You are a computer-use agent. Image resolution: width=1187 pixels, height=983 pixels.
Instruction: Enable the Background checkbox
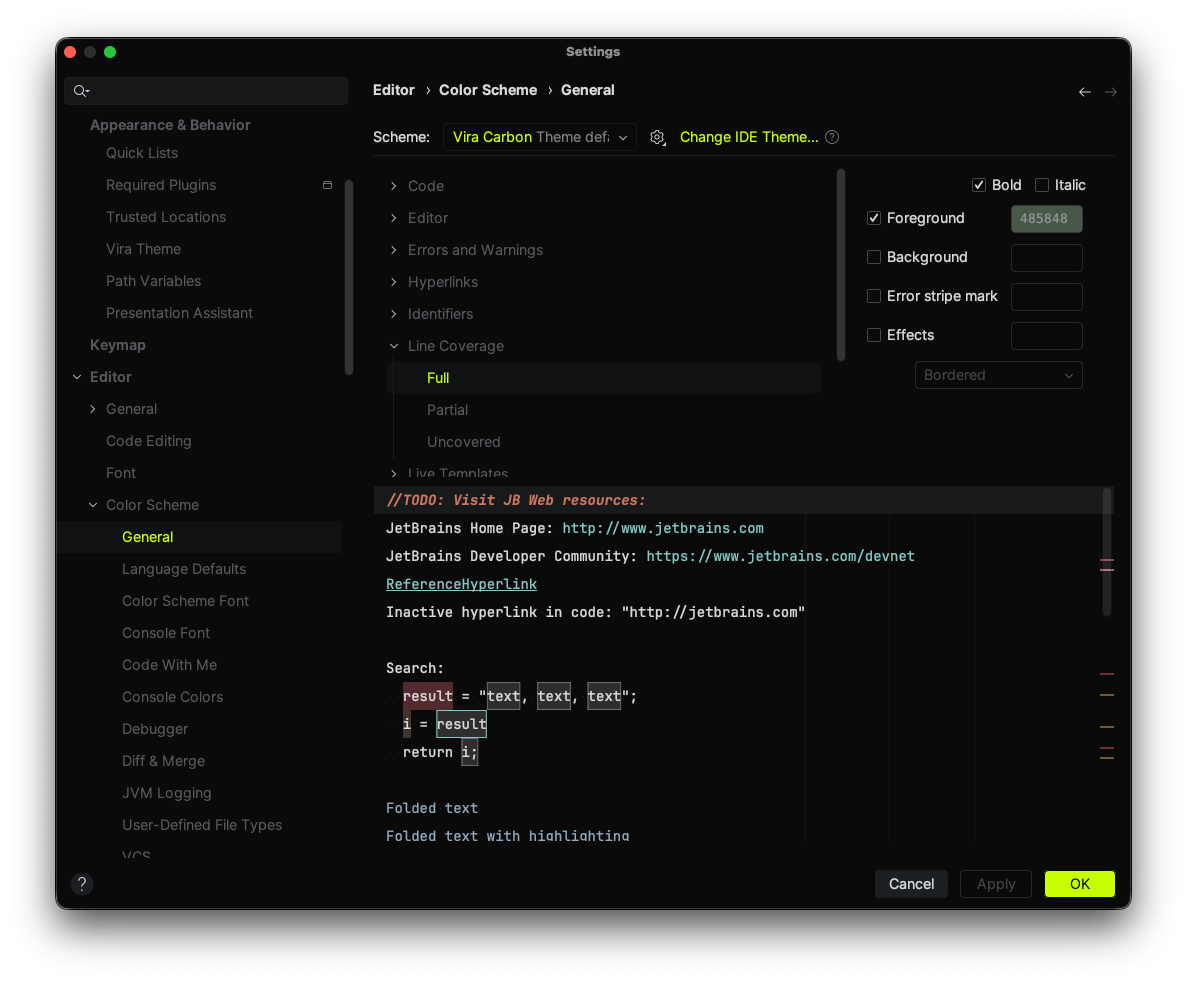click(x=874, y=257)
